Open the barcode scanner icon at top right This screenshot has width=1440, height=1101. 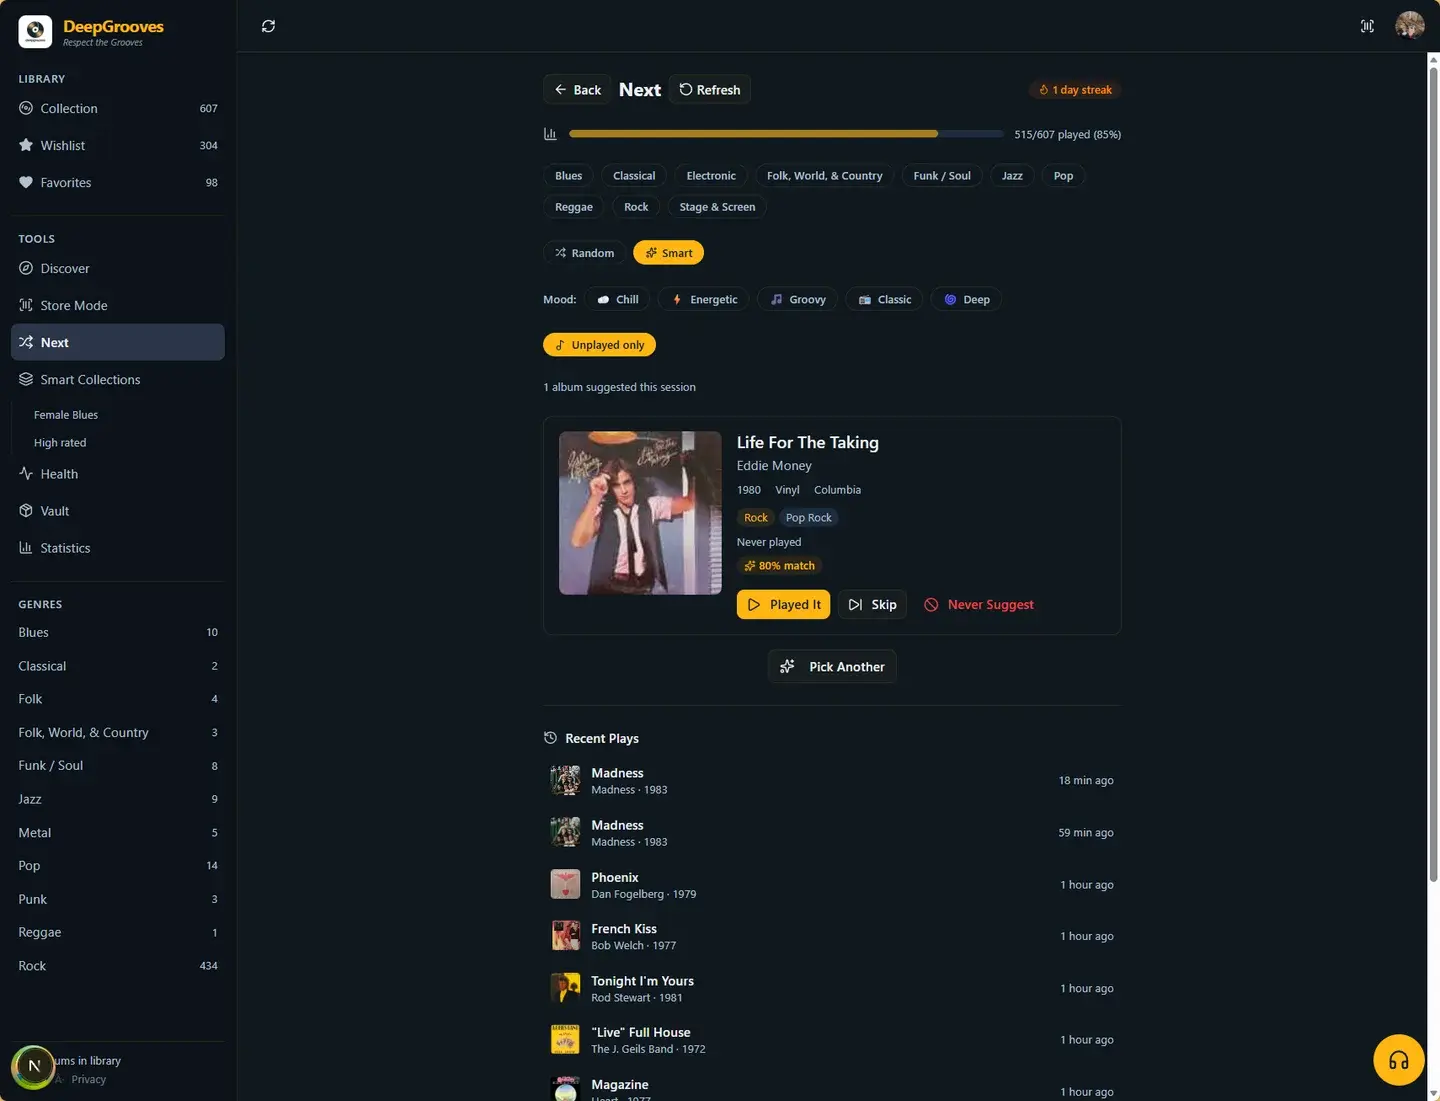coord(1367,26)
